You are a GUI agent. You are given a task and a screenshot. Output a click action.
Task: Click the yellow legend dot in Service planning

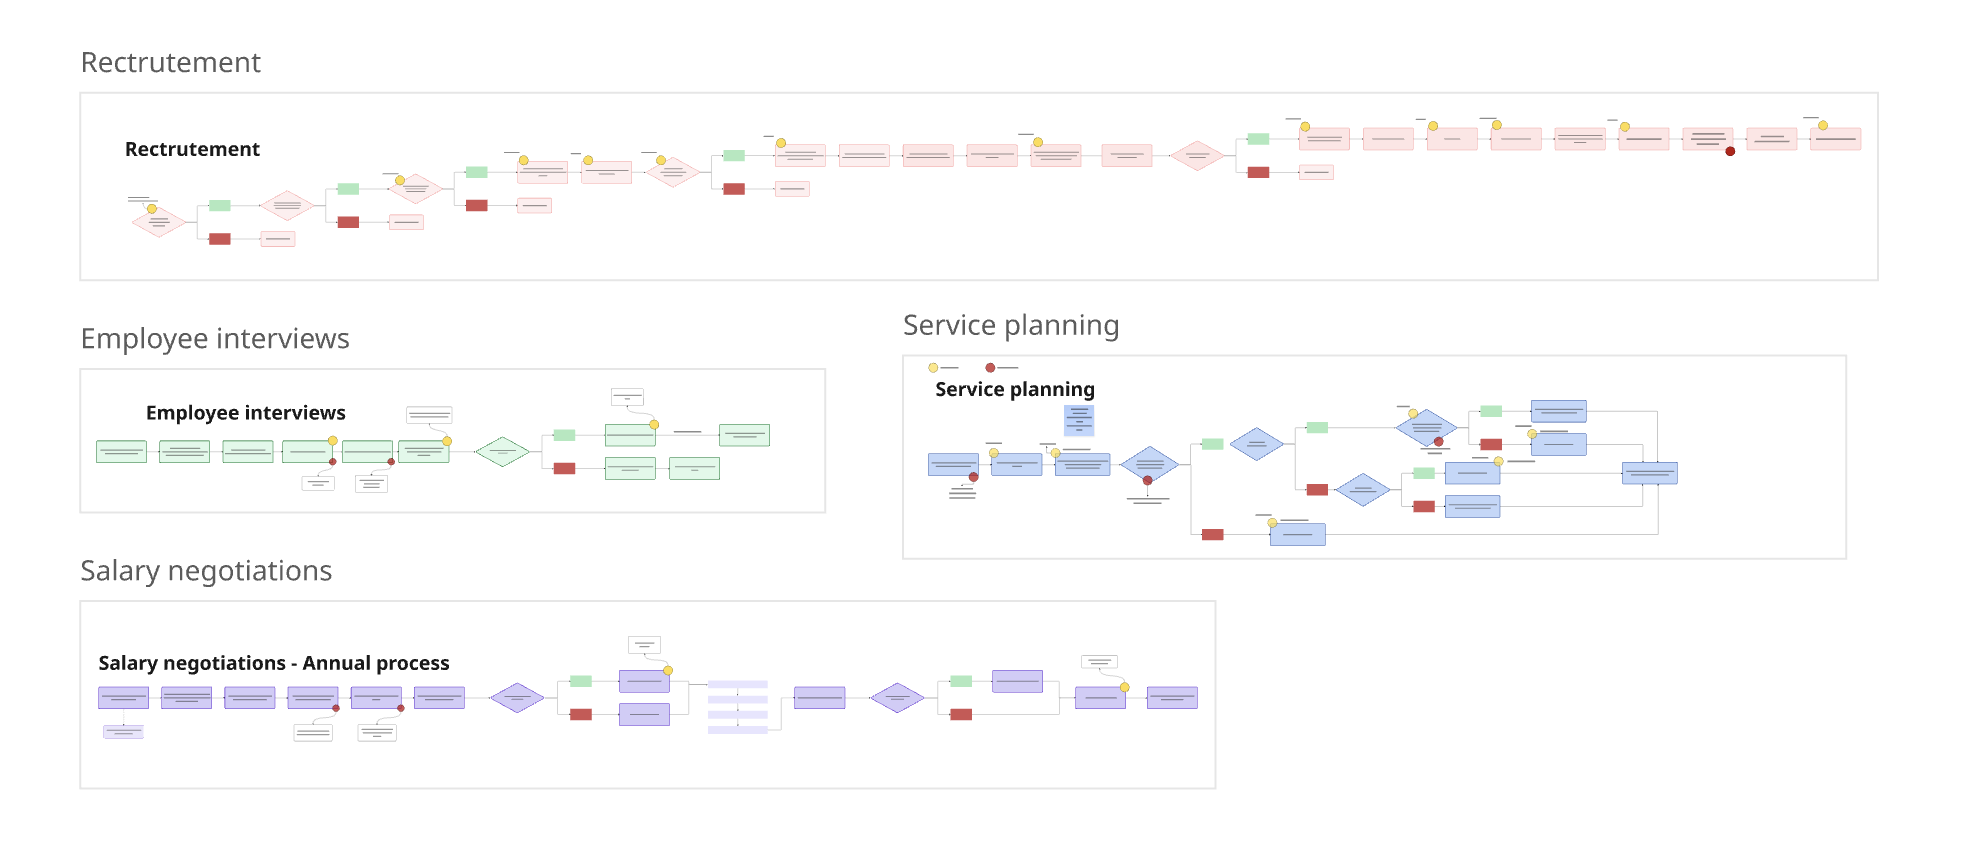933,368
